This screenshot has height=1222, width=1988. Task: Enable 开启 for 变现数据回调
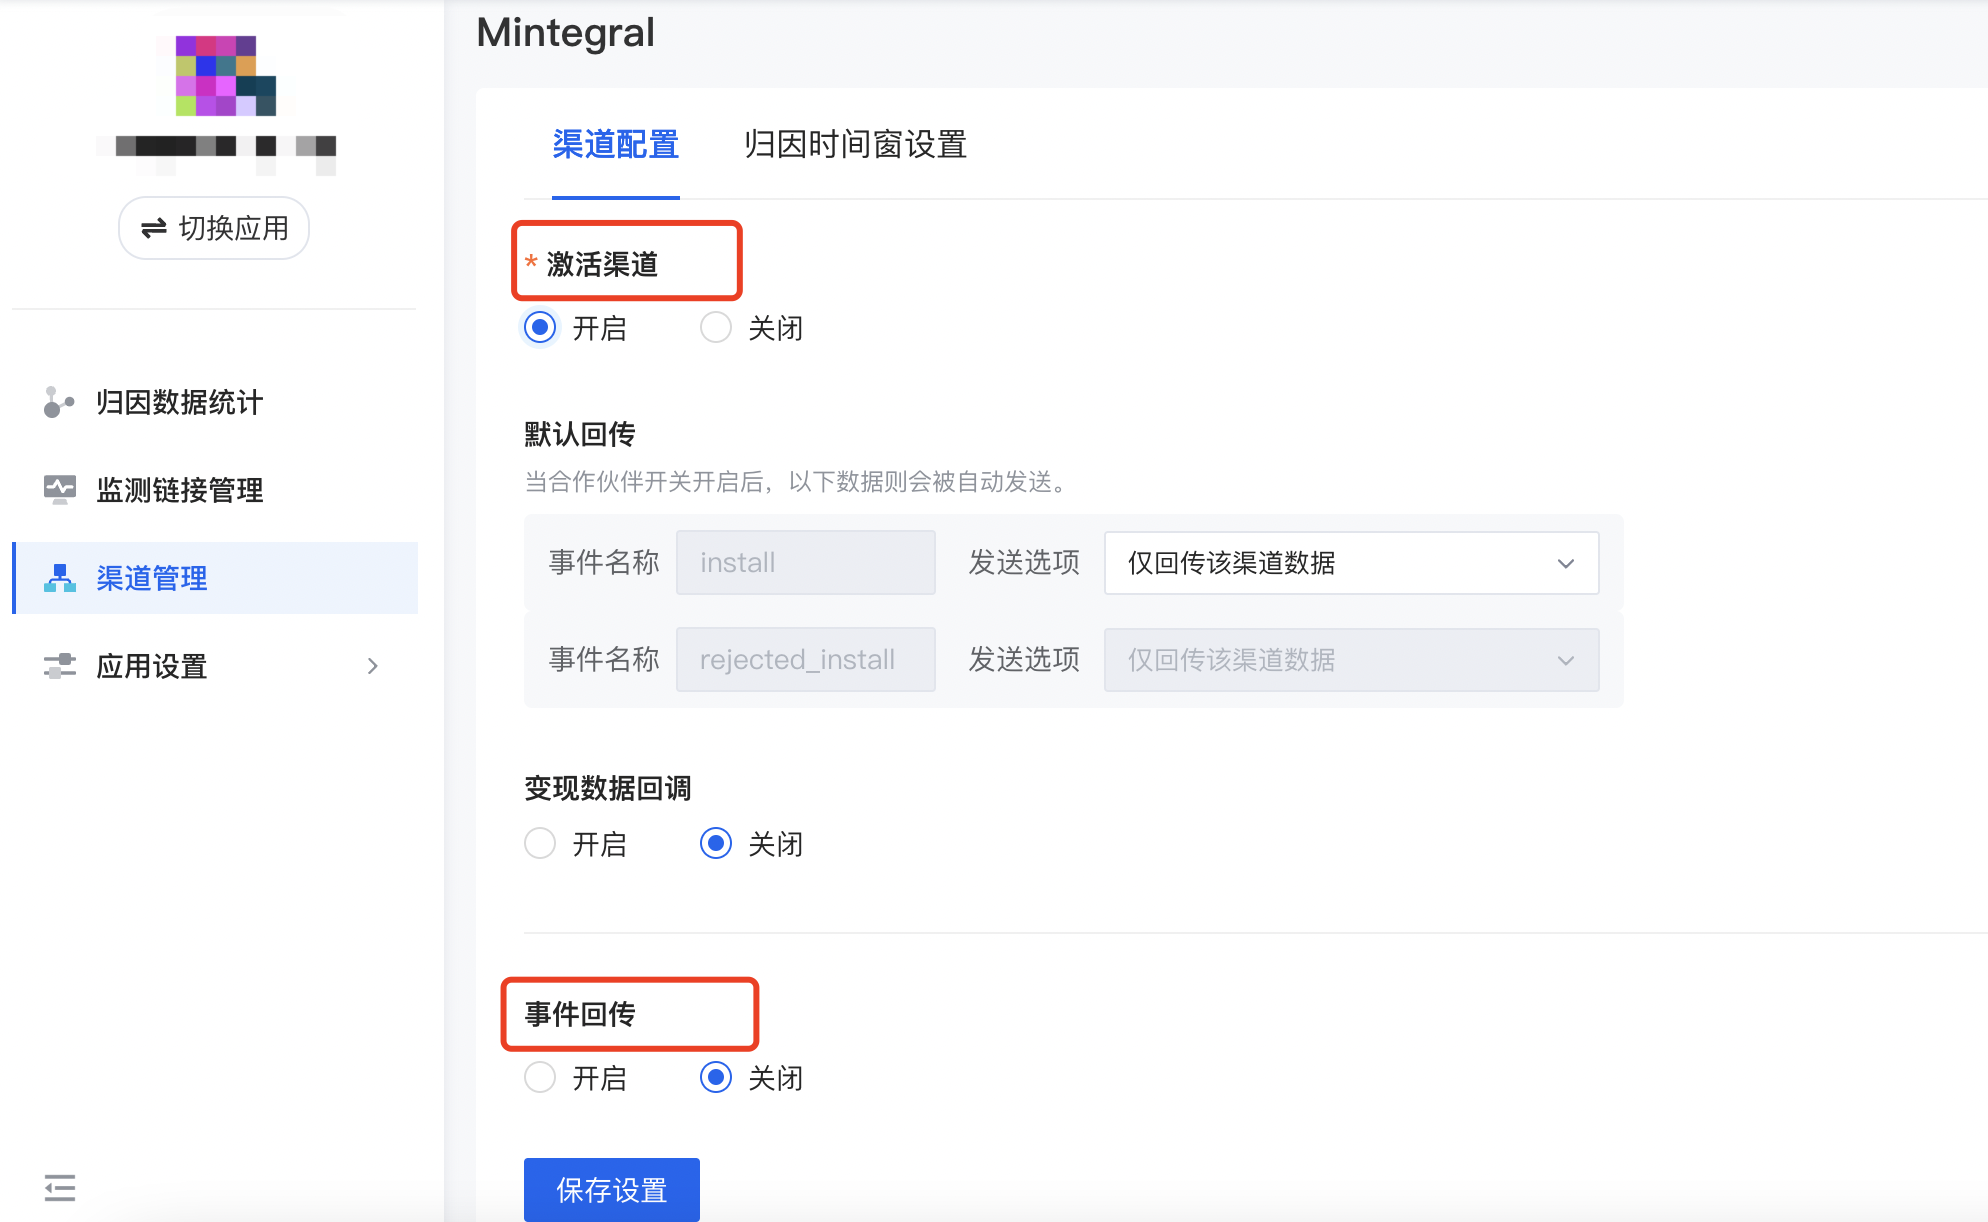540,843
